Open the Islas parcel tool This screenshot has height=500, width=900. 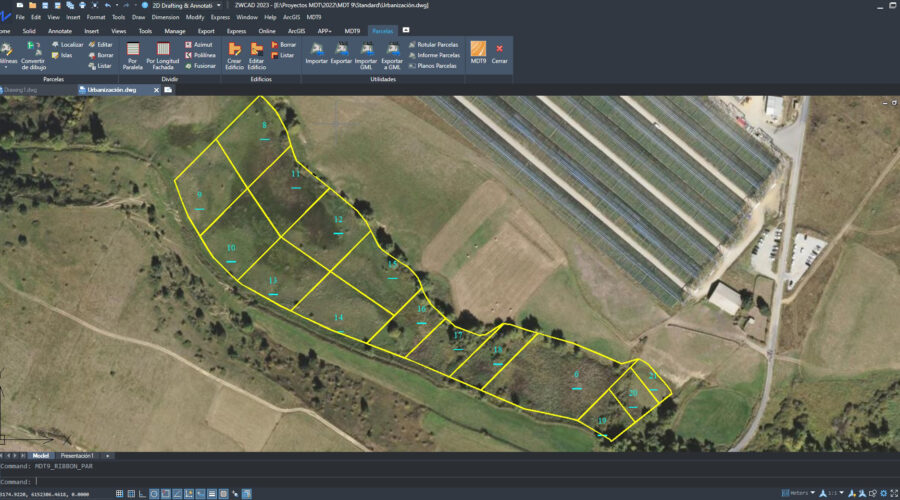pos(62,55)
